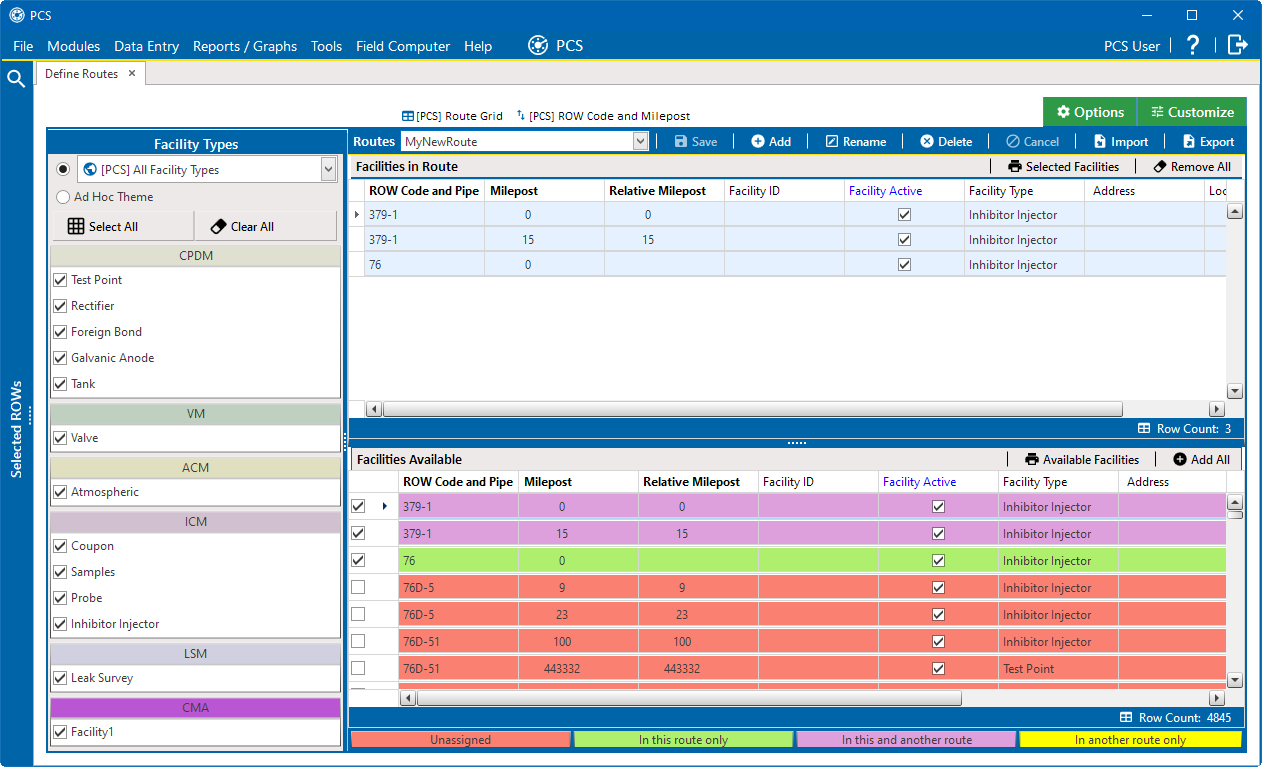Toggle Facility Active for route row 76
Image resolution: width=1262 pixels, height=767 pixels.
pyautogui.click(x=904, y=265)
